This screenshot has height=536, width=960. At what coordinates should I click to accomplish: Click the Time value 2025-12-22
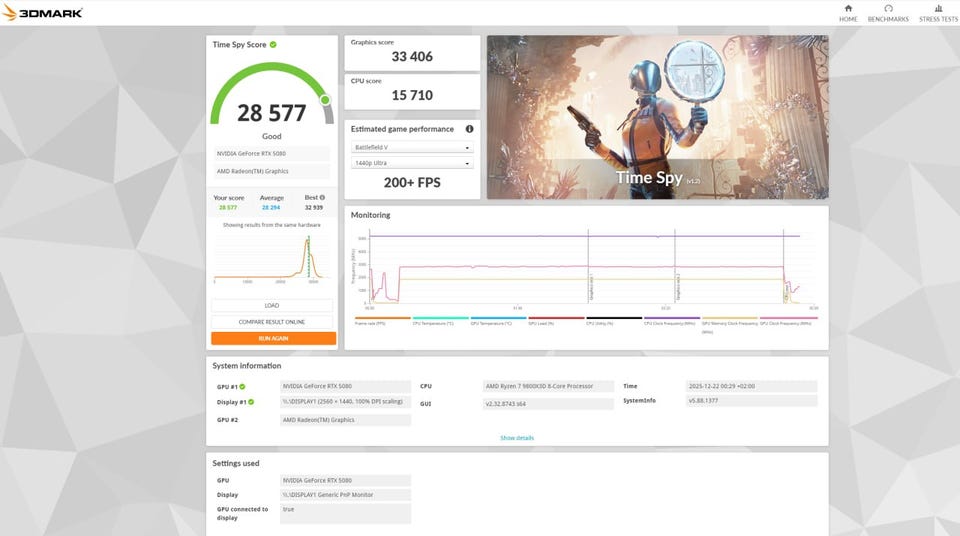coord(751,387)
